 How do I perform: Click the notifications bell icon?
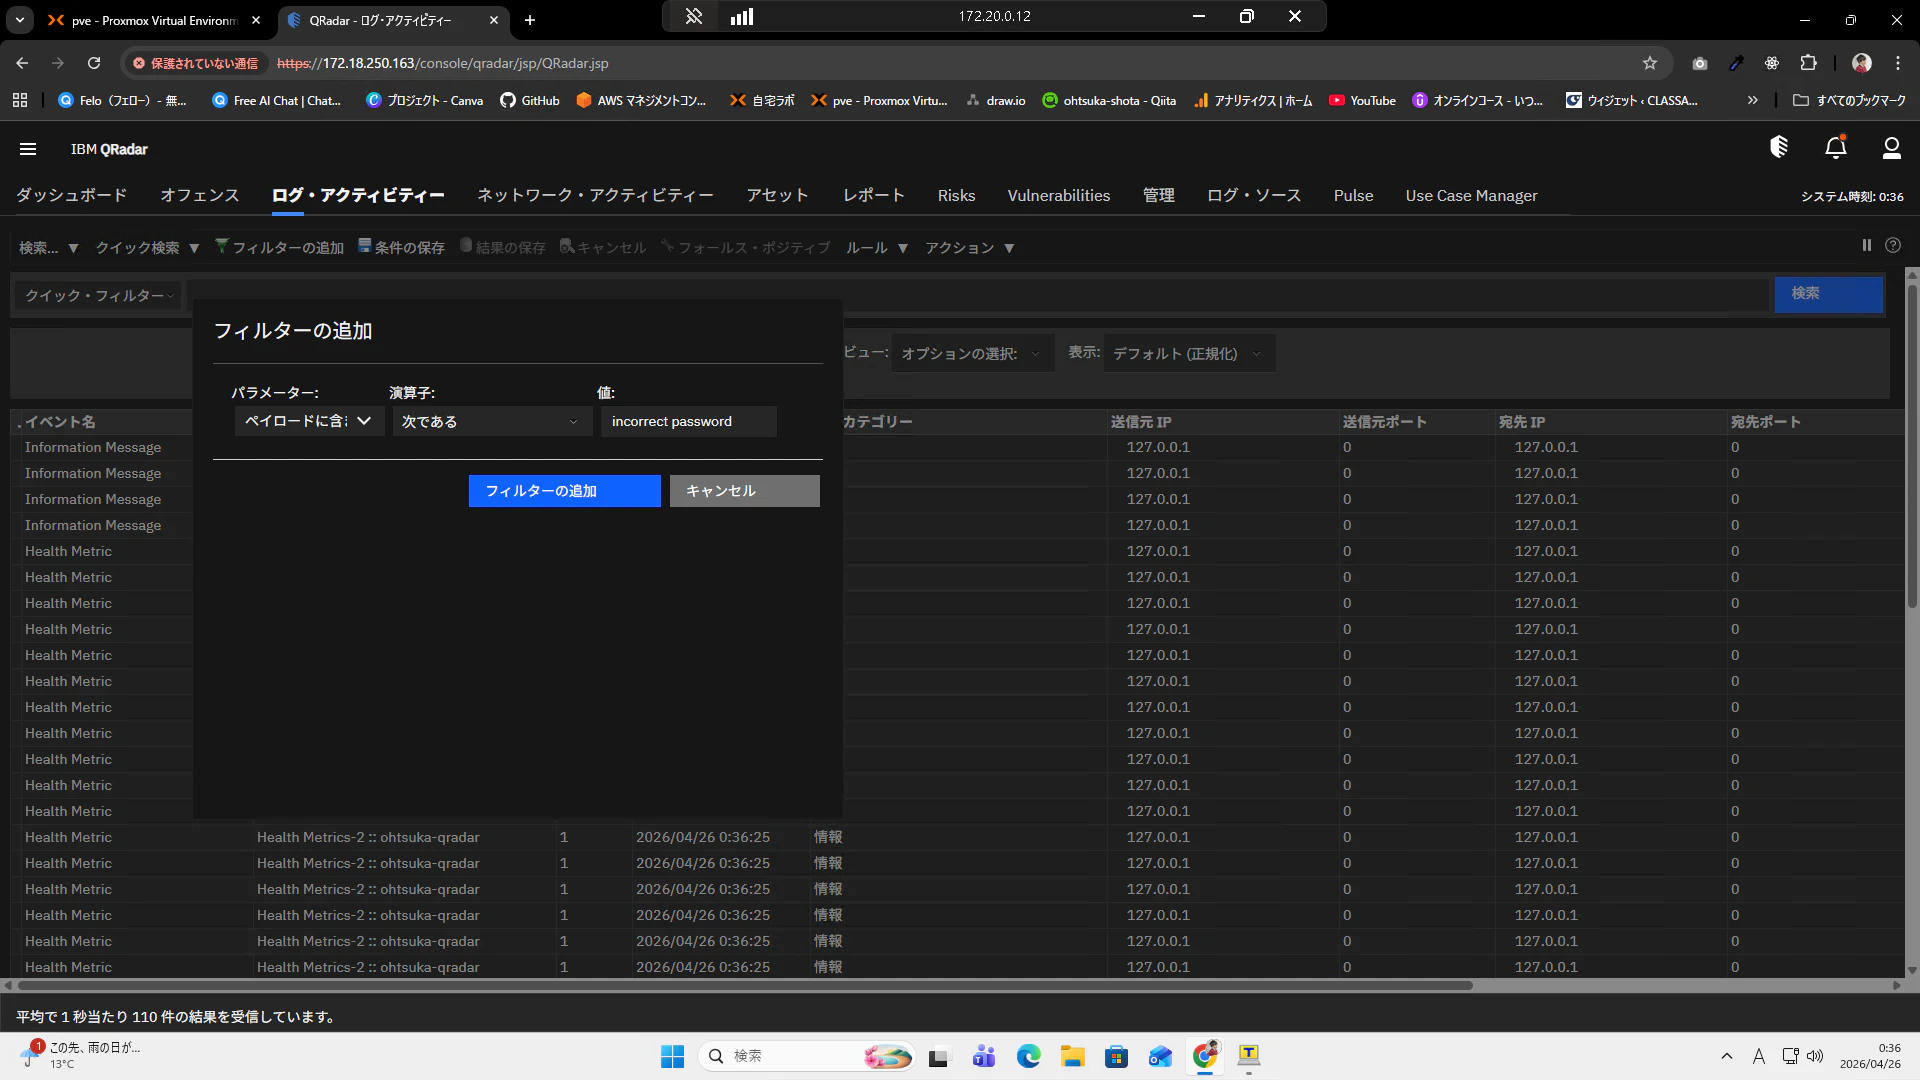click(x=1835, y=148)
